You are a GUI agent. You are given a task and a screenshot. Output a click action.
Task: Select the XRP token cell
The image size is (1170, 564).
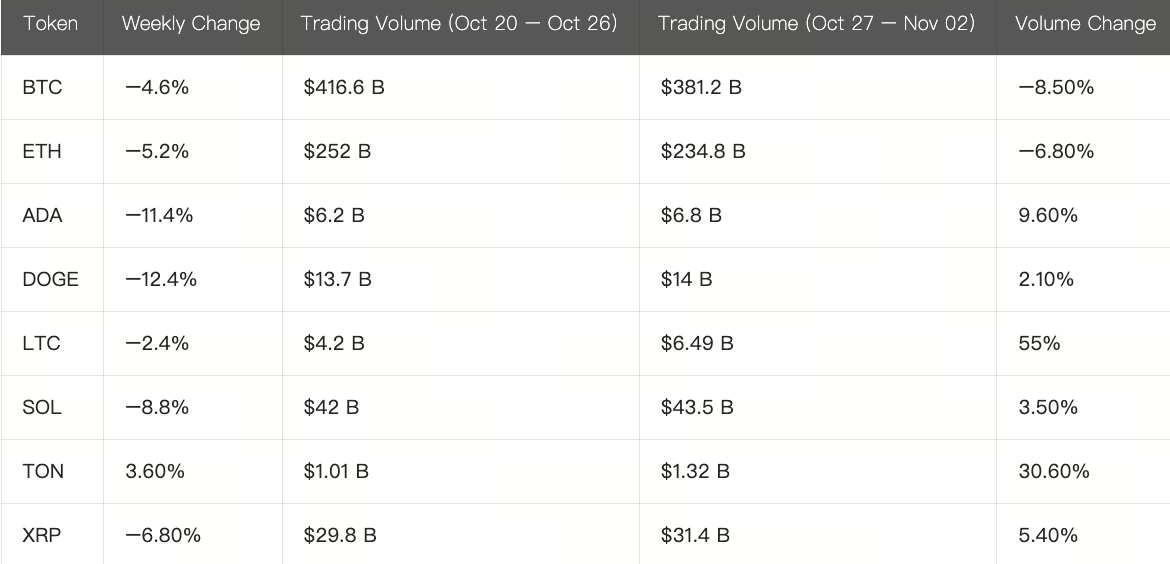[x=42, y=536]
